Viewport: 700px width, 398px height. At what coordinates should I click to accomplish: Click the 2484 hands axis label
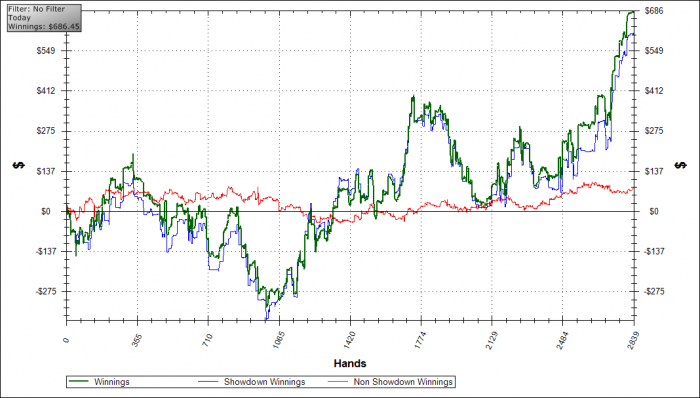[561, 340]
